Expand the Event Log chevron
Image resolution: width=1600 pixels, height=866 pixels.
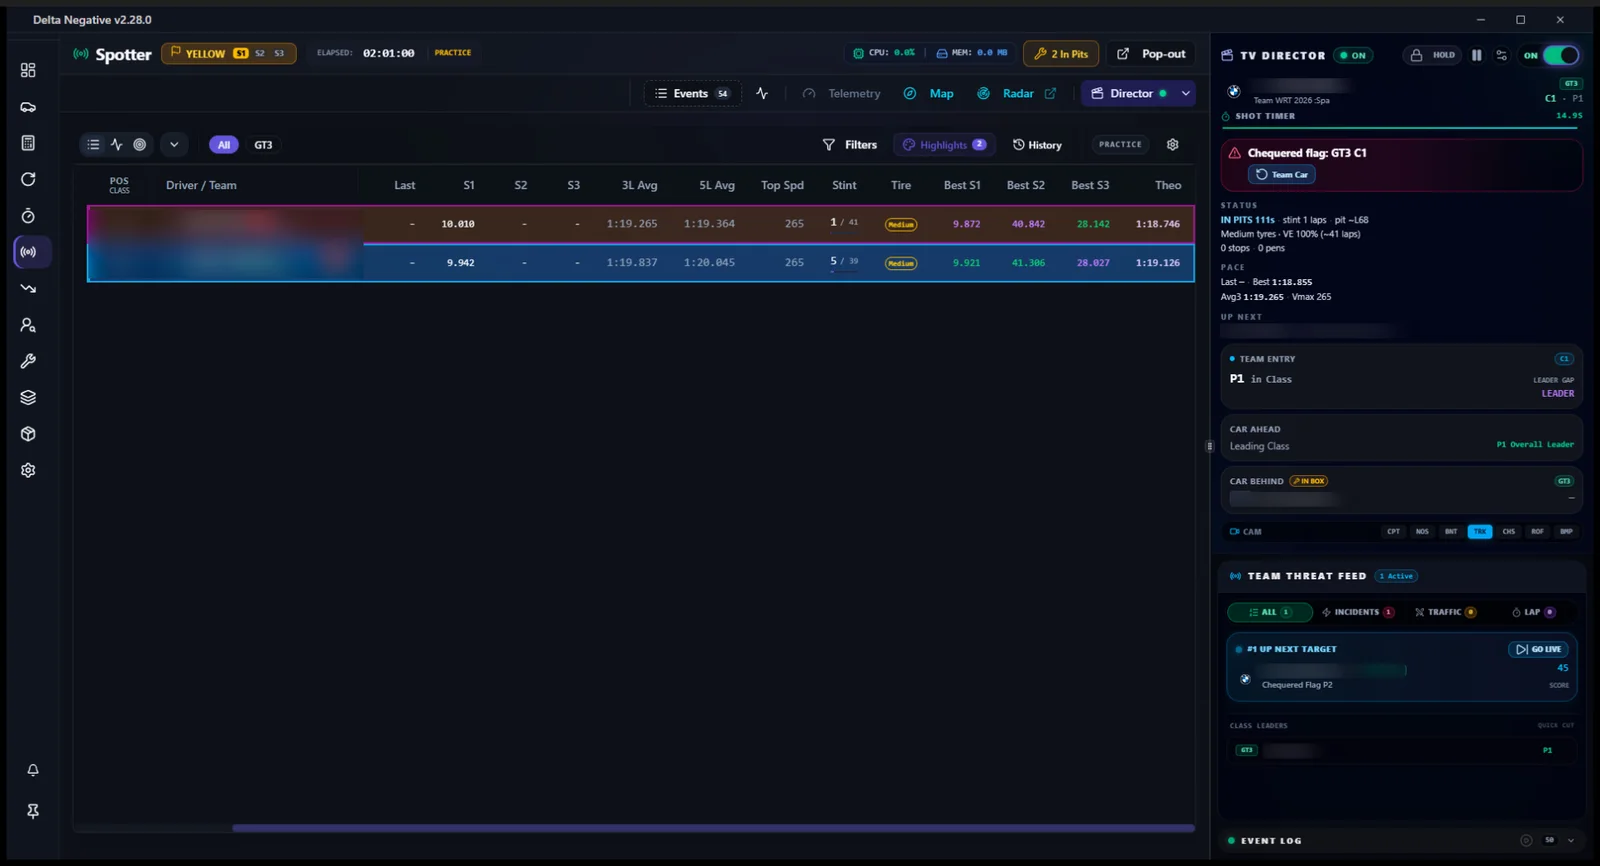click(x=1571, y=840)
